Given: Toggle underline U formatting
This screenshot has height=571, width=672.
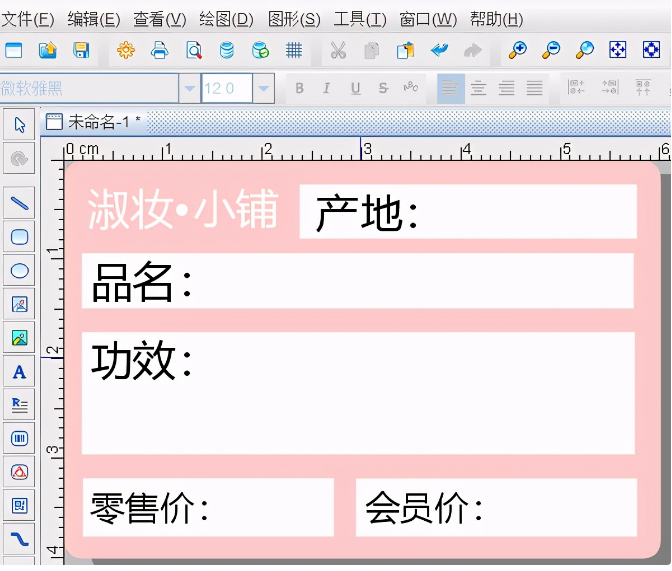Looking at the screenshot, I should click(355, 88).
